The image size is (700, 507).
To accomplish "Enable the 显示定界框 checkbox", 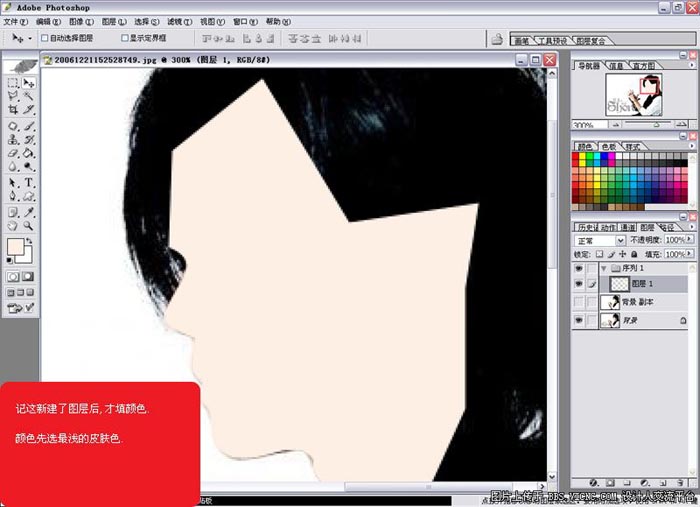I will point(125,38).
